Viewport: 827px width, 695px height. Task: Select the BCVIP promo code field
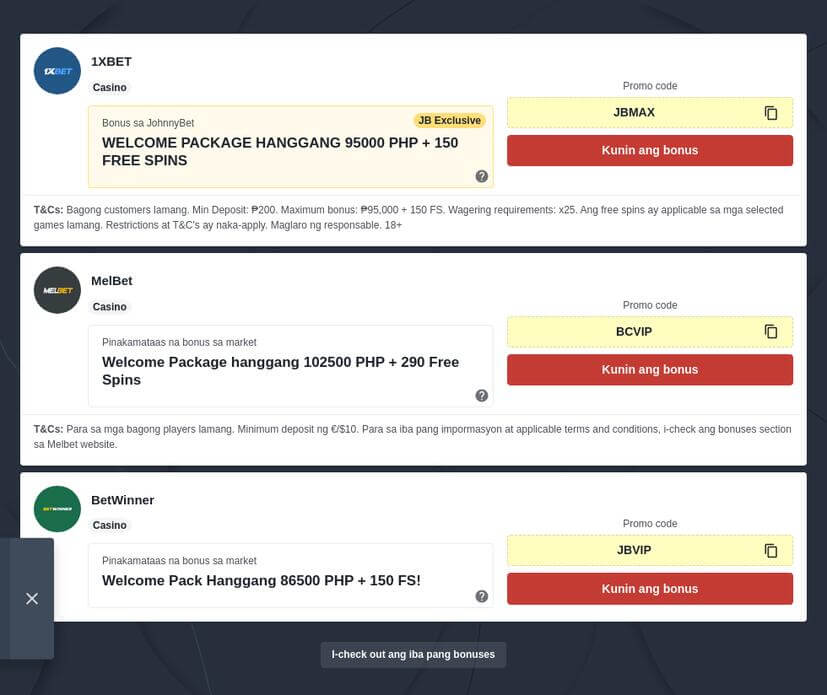pyautogui.click(x=634, y=332)
